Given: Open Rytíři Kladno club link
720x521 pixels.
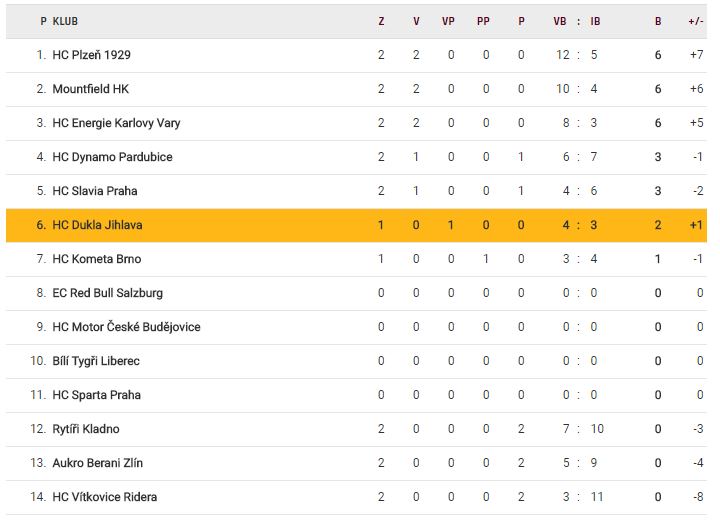Looking at the screenshot, I should point(86,429).
